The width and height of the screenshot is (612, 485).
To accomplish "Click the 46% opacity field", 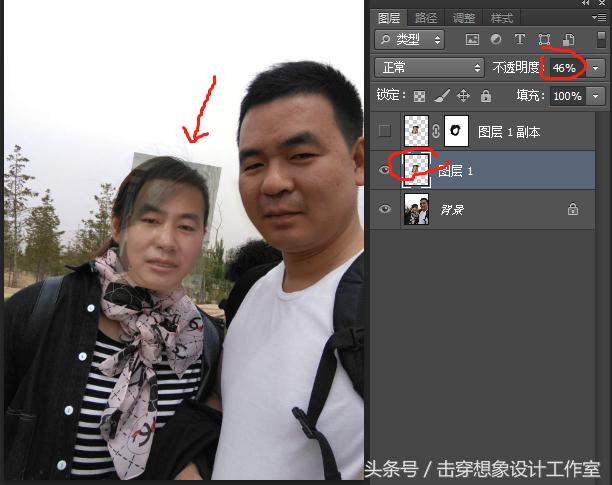I will pos(566,68).
